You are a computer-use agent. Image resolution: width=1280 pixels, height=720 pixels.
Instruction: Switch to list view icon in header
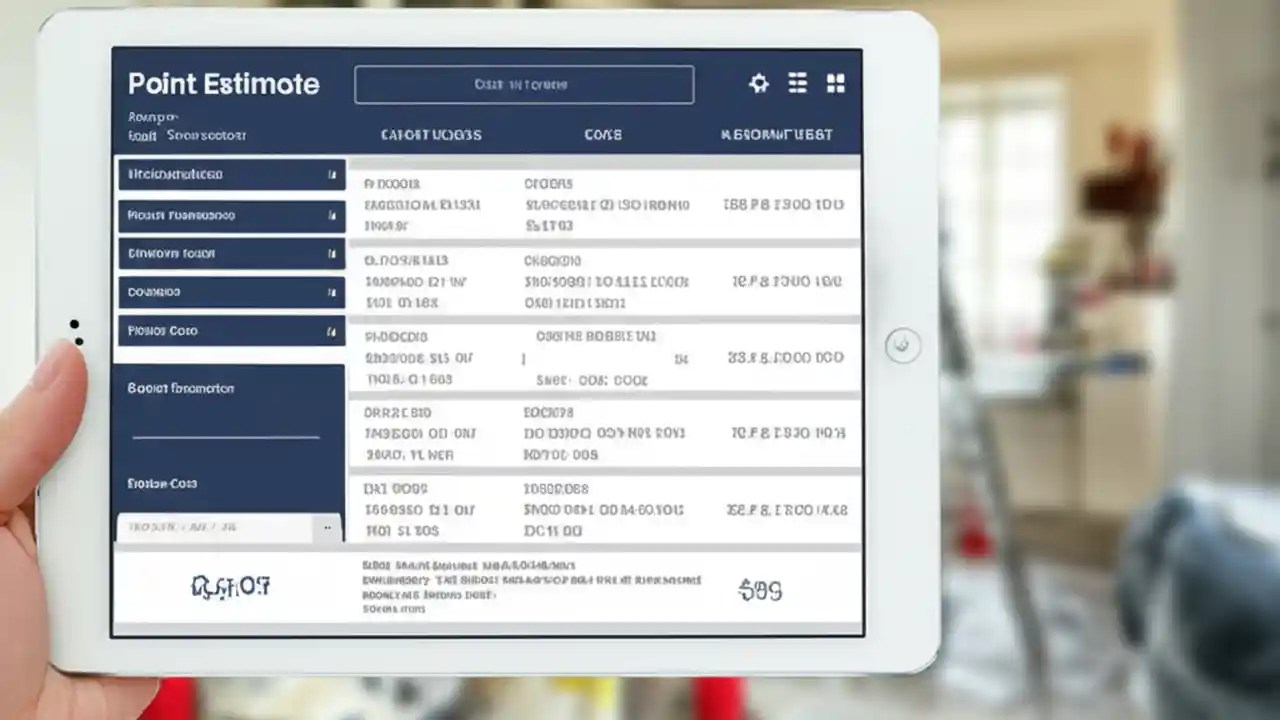click(797, 84)
